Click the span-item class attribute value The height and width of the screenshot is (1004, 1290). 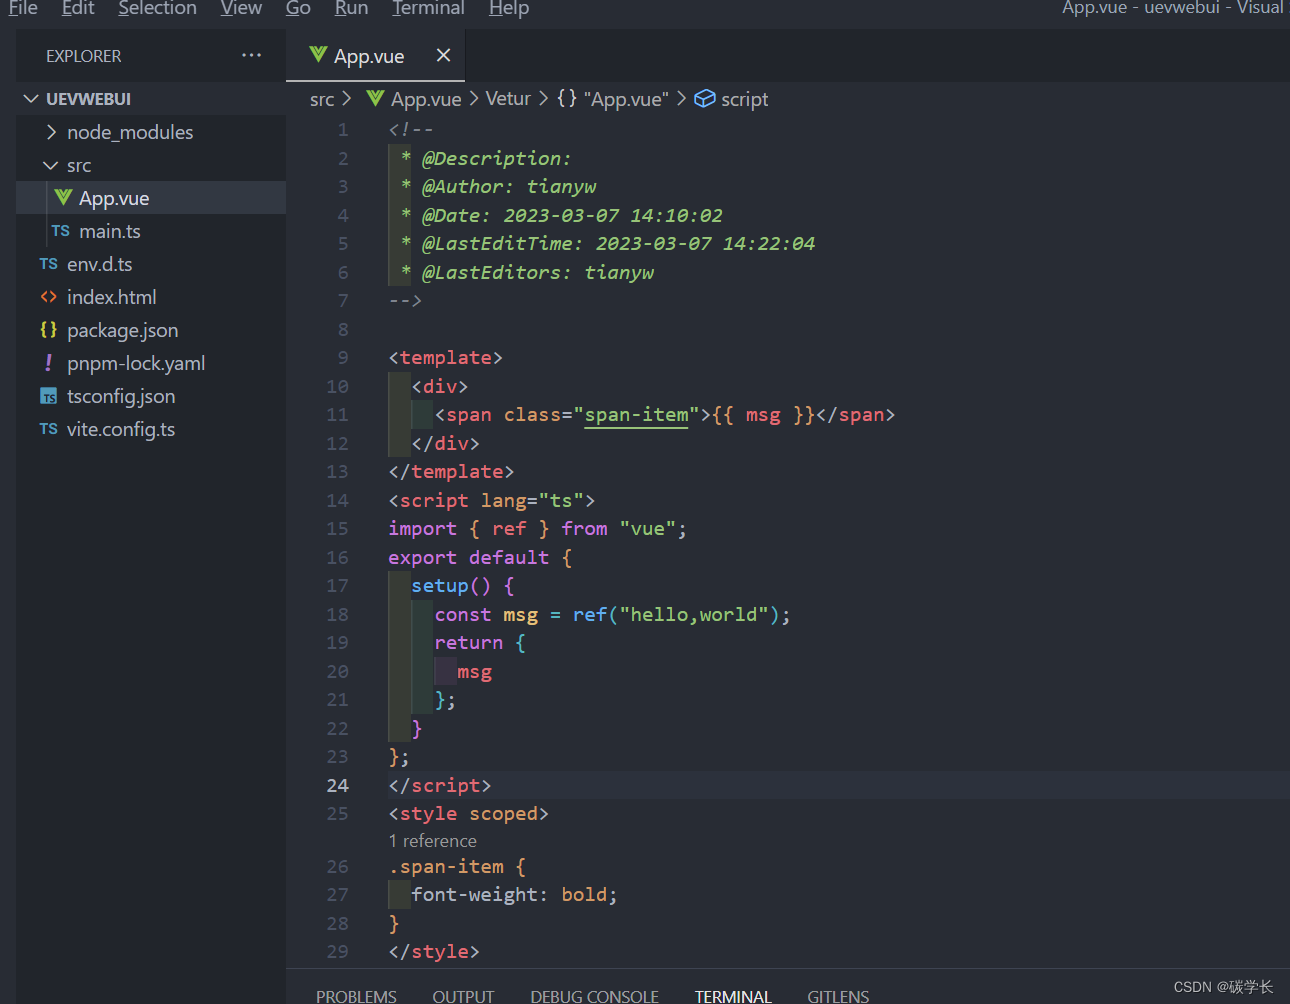click(x=636, y=414)
